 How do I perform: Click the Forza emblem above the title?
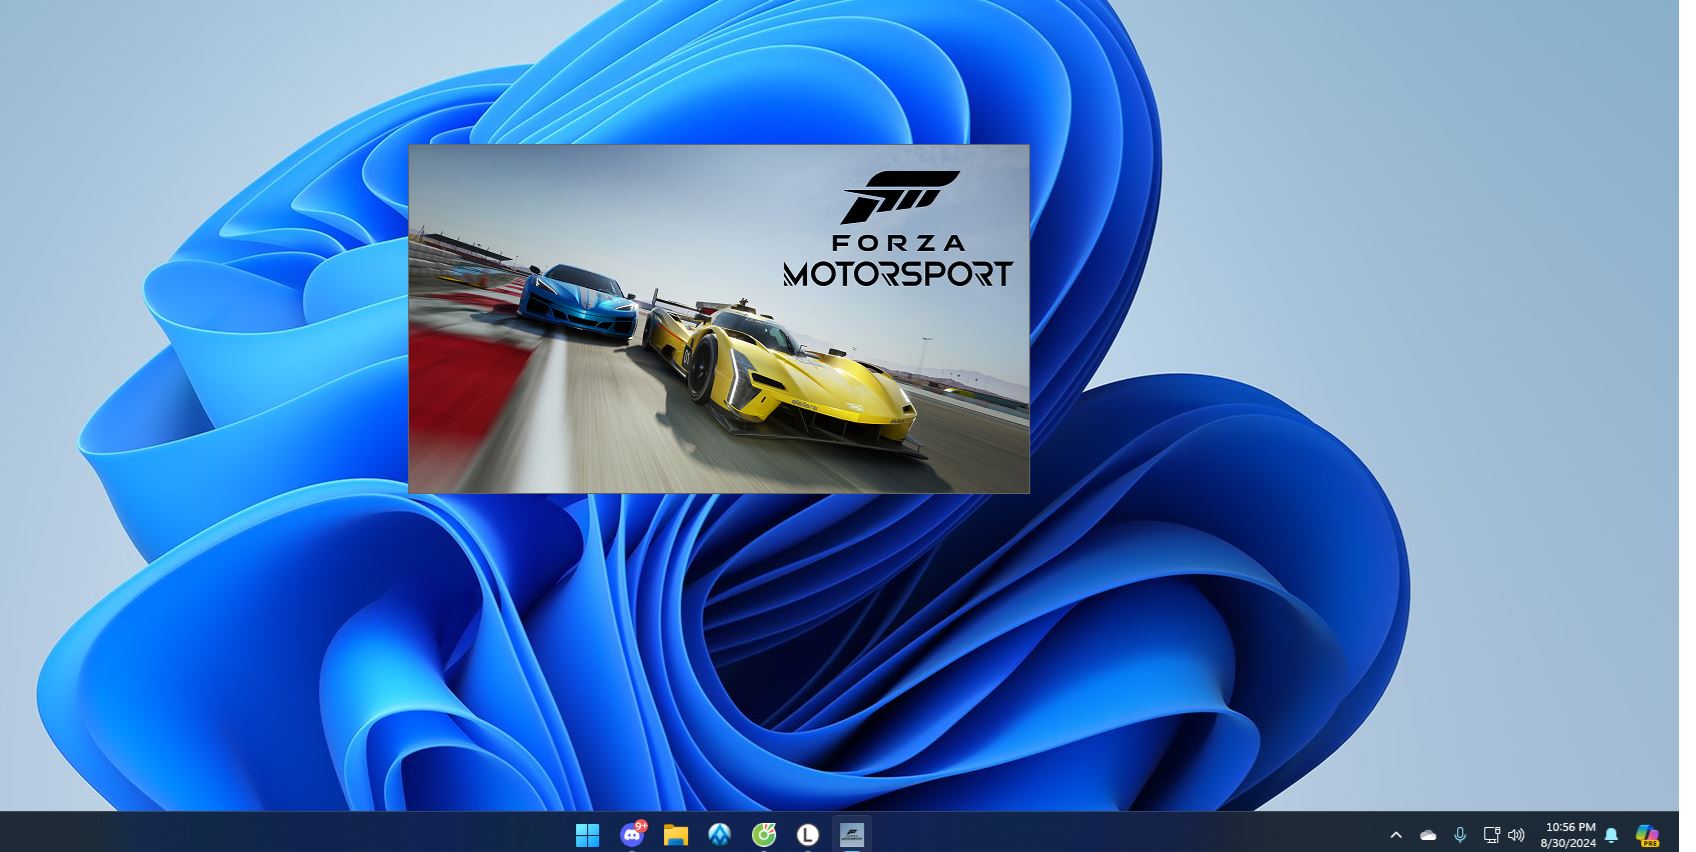click(x=899, y=196)
